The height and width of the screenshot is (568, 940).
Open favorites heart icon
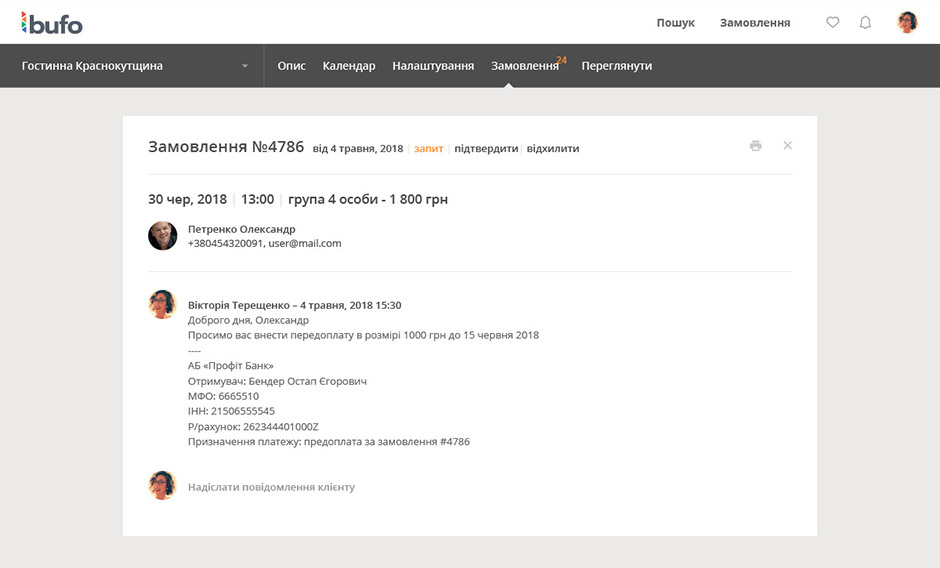[832, 22]
